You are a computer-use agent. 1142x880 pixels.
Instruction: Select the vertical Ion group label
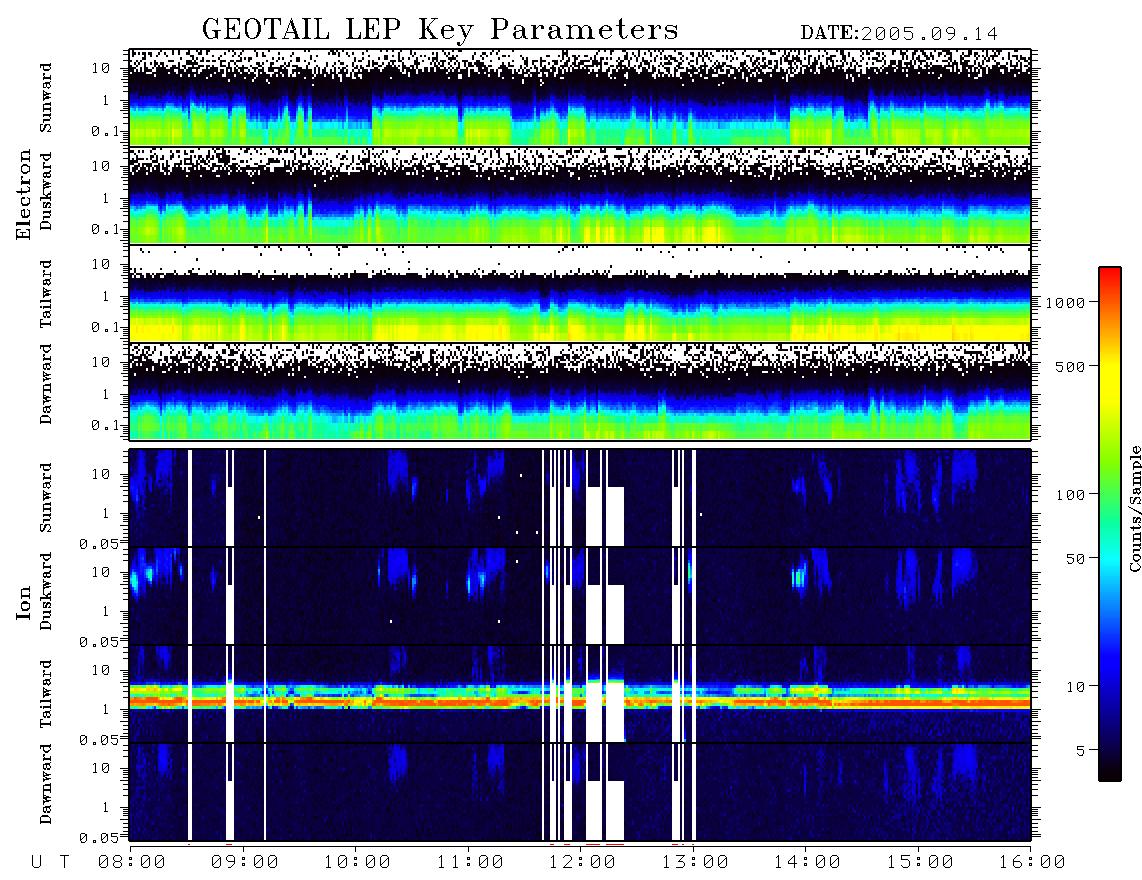(23, 602)
